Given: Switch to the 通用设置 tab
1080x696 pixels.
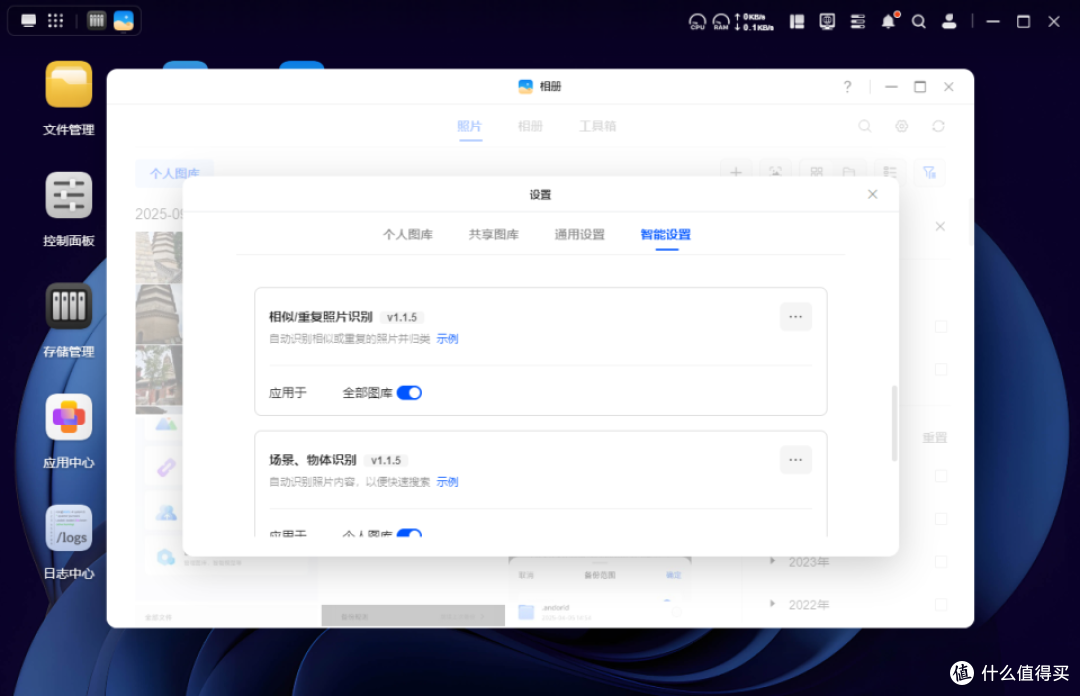Looking at the screenshot, I should pyautogui.click(x=579, y=234).
